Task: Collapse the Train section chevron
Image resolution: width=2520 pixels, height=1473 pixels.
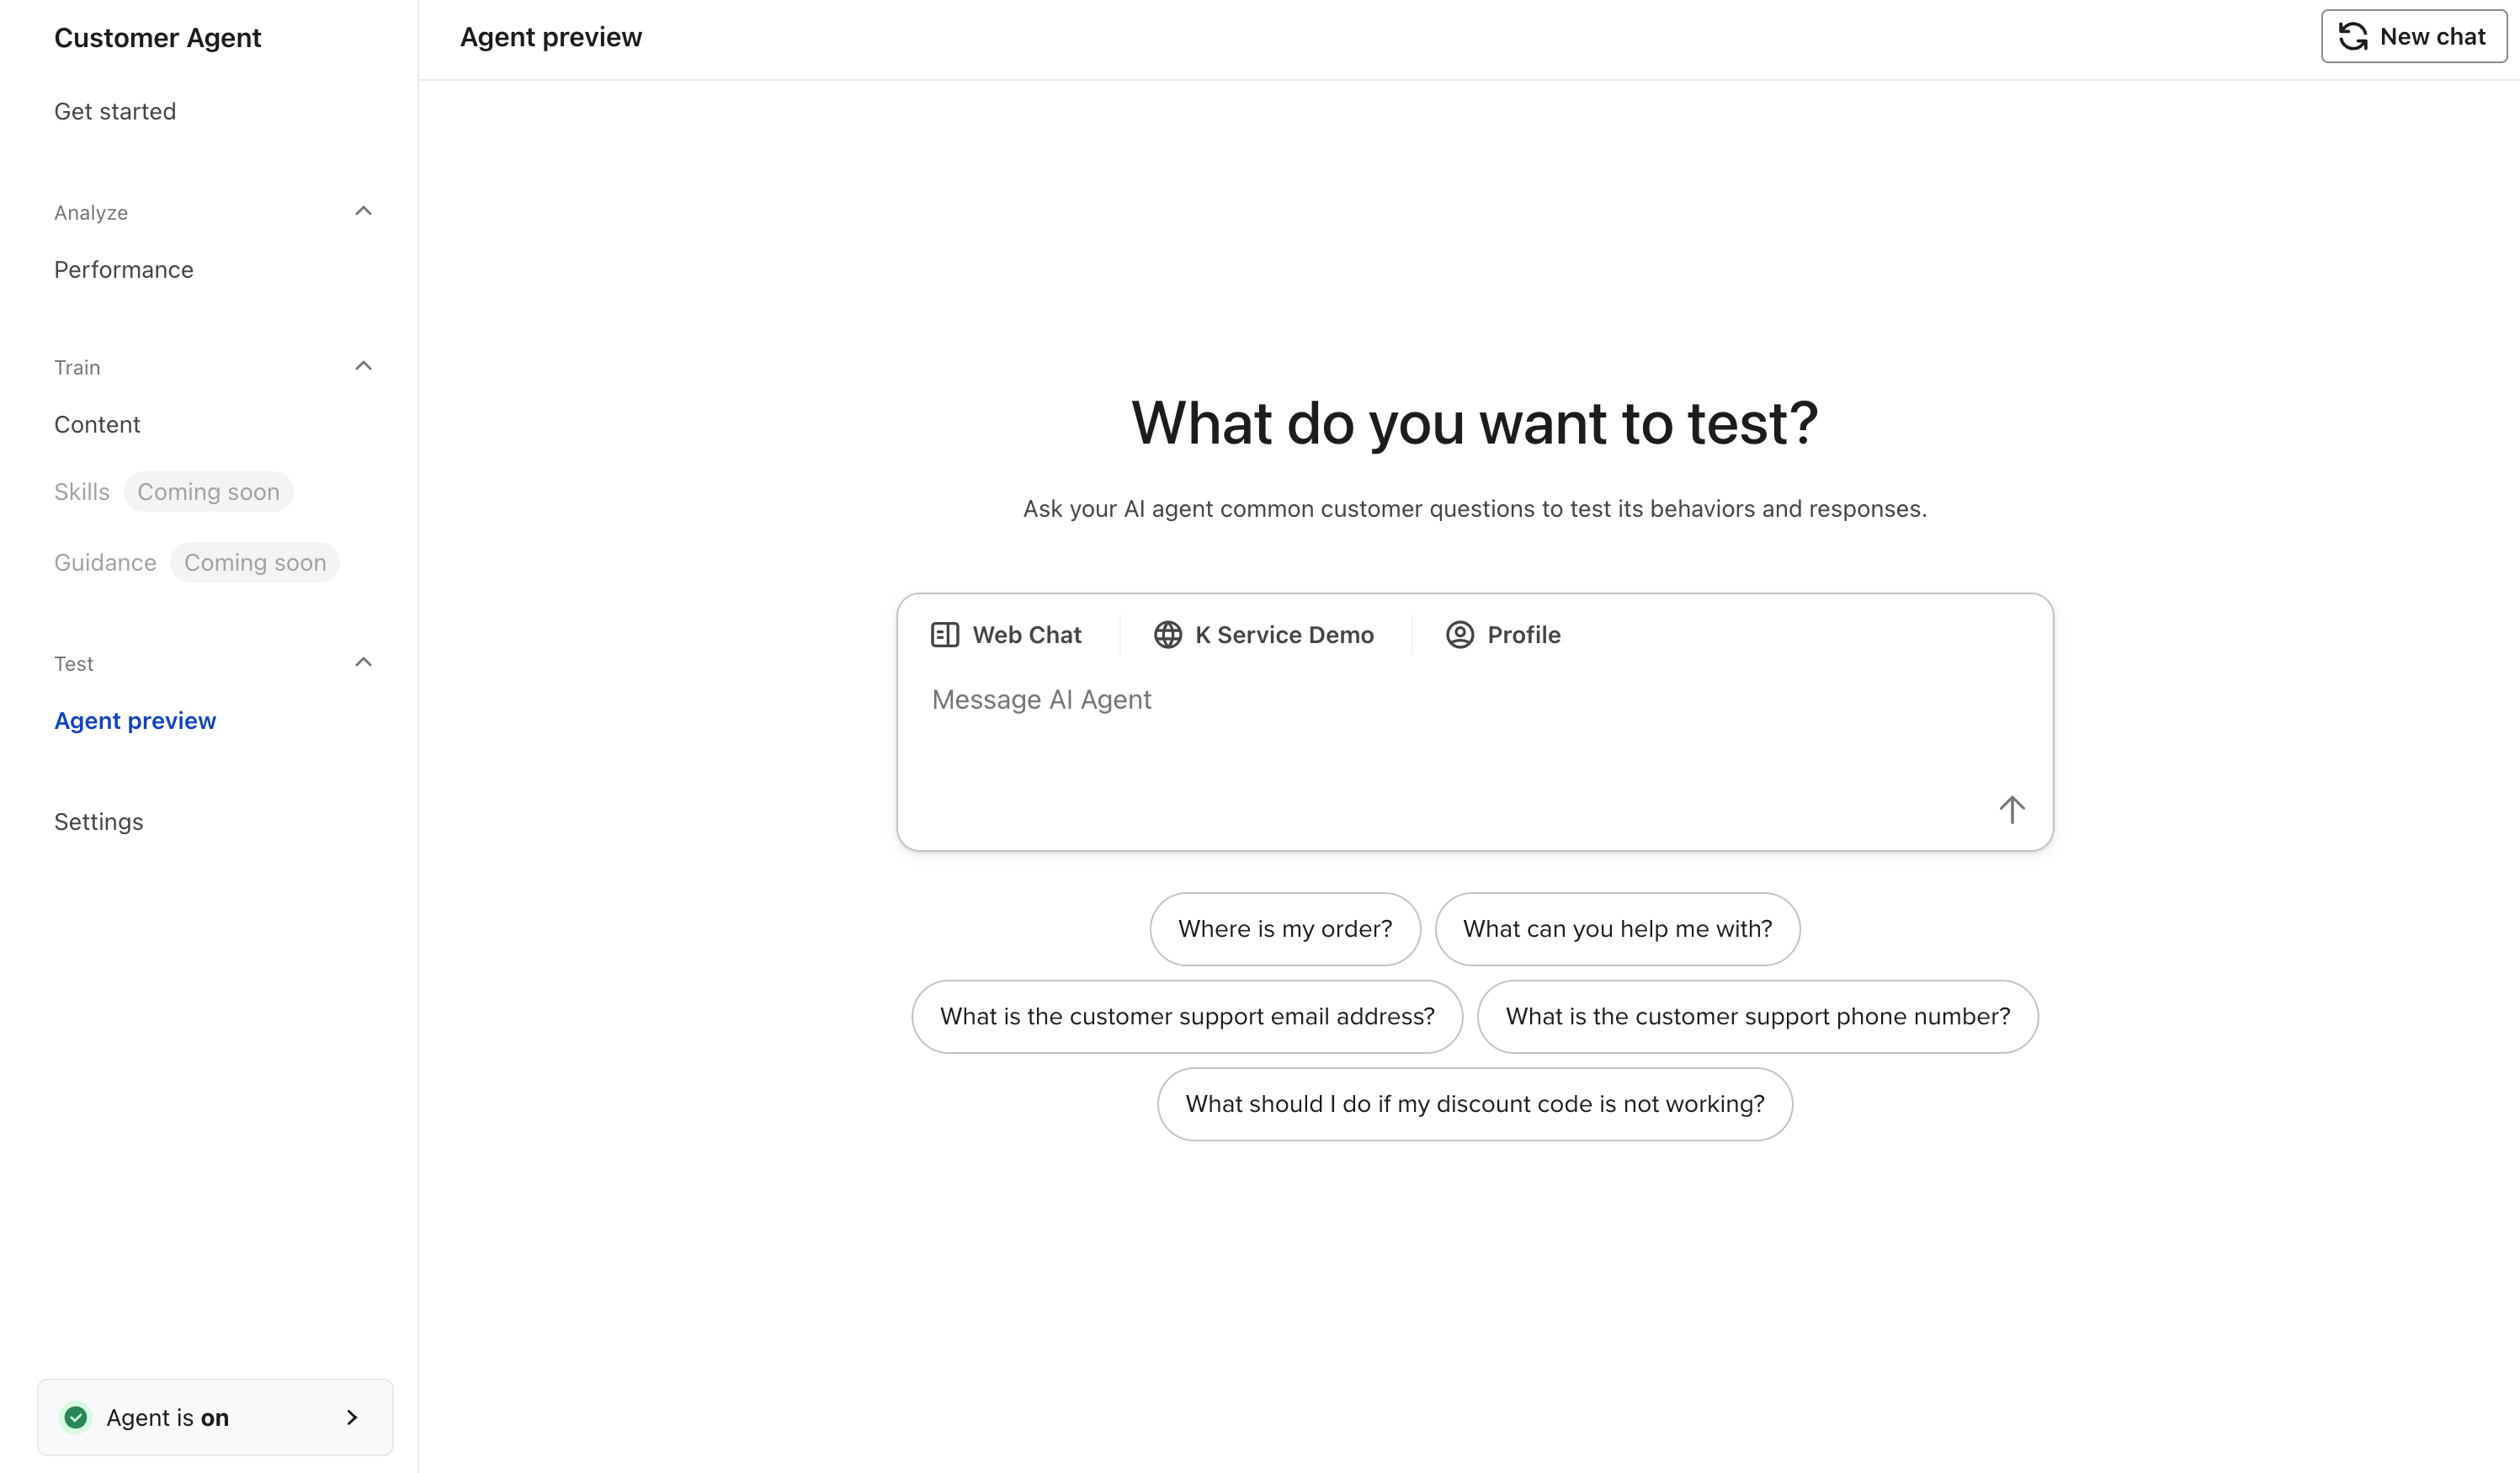Action: pos(364,366)
